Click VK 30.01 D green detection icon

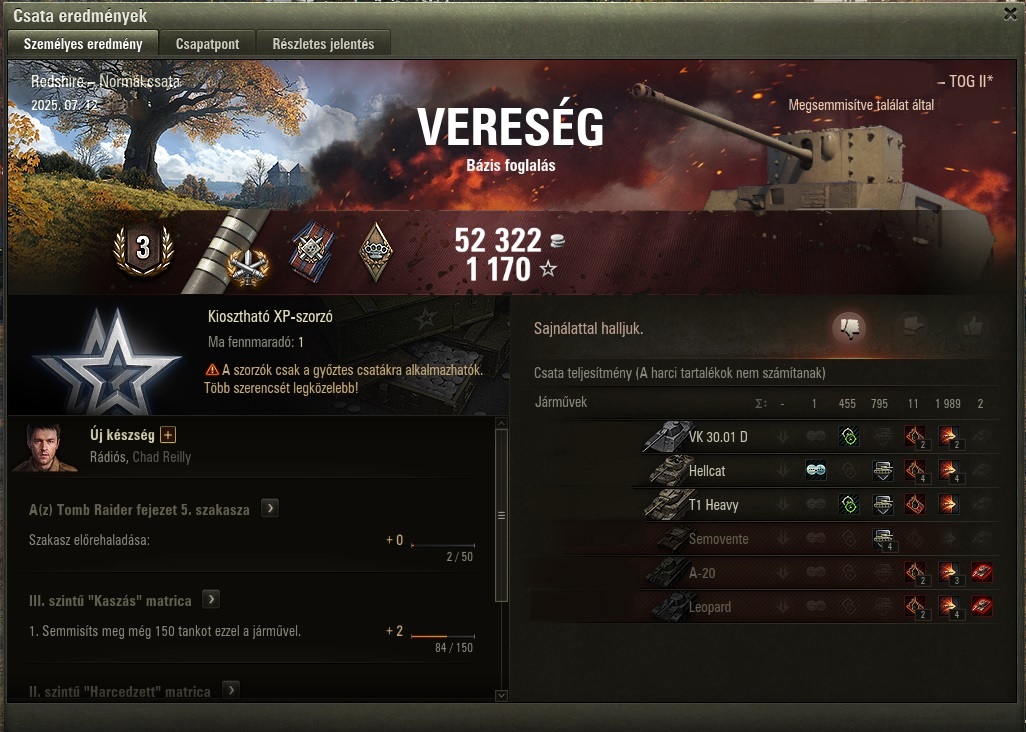(x=849, y=436)
